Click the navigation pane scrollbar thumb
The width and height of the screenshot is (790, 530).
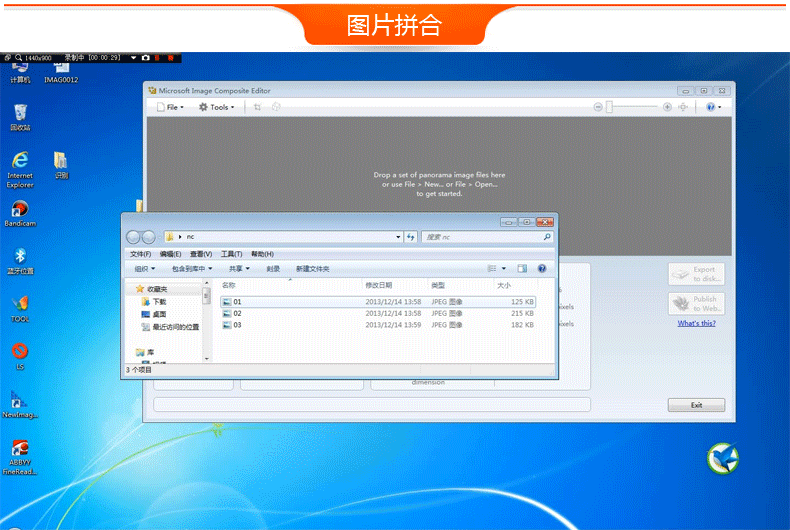[206, 296]
